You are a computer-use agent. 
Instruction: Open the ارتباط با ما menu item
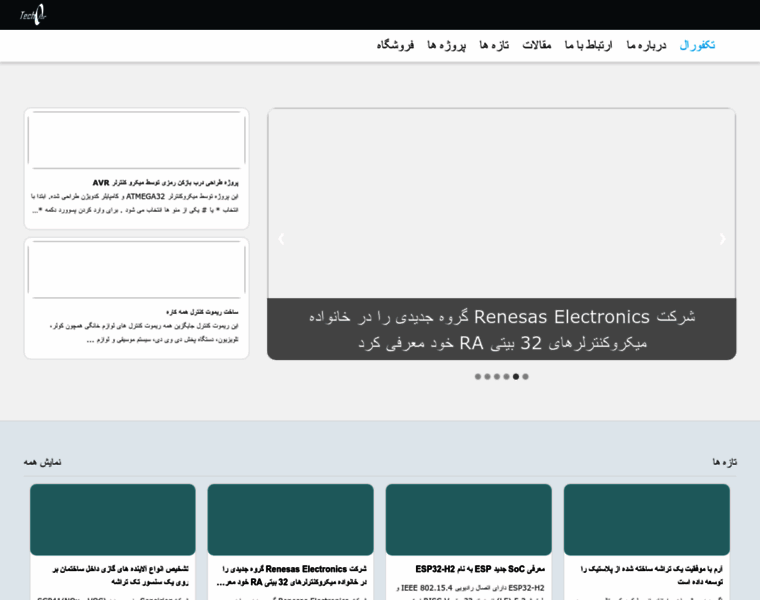coord(588,45)
